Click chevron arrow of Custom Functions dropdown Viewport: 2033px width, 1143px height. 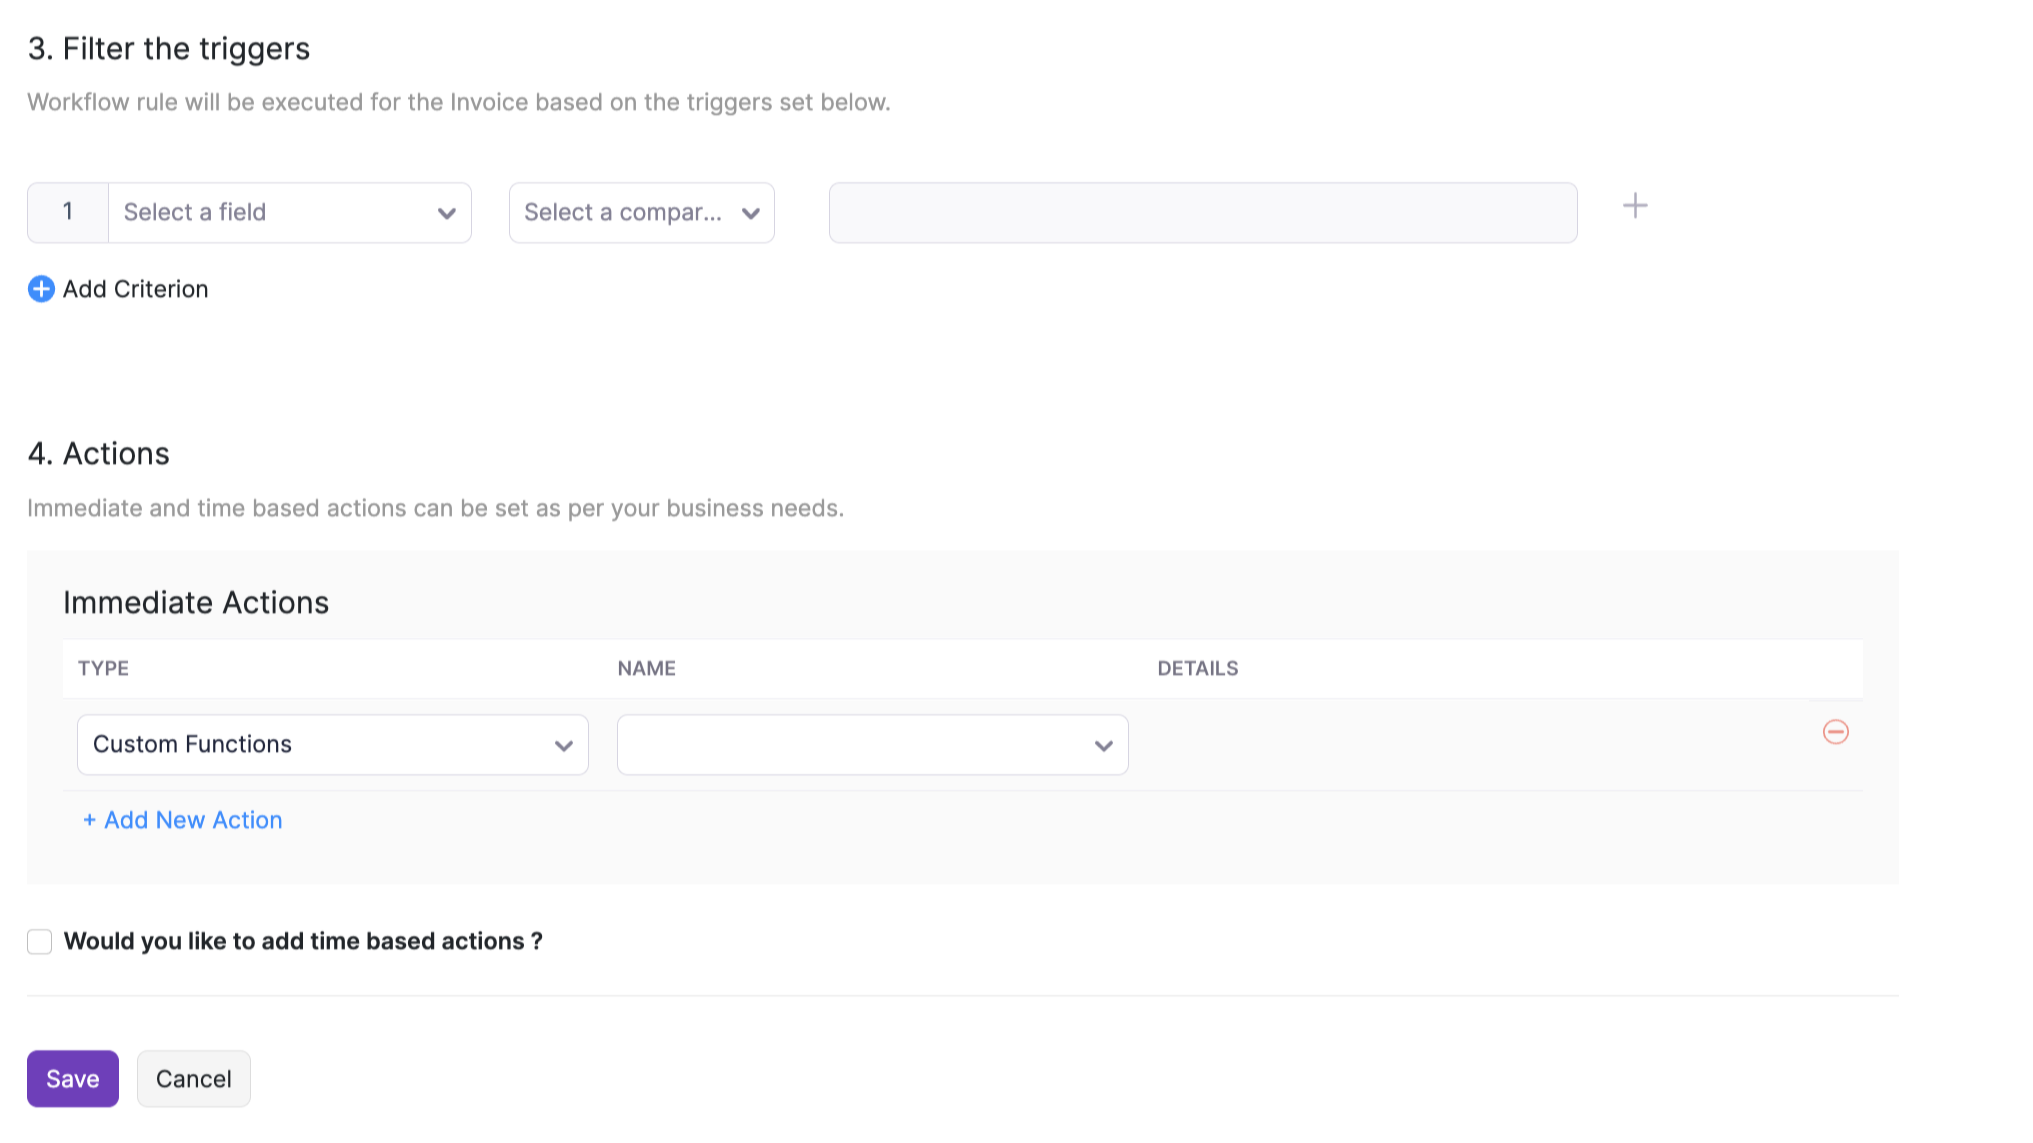click(x=563, y=746)
